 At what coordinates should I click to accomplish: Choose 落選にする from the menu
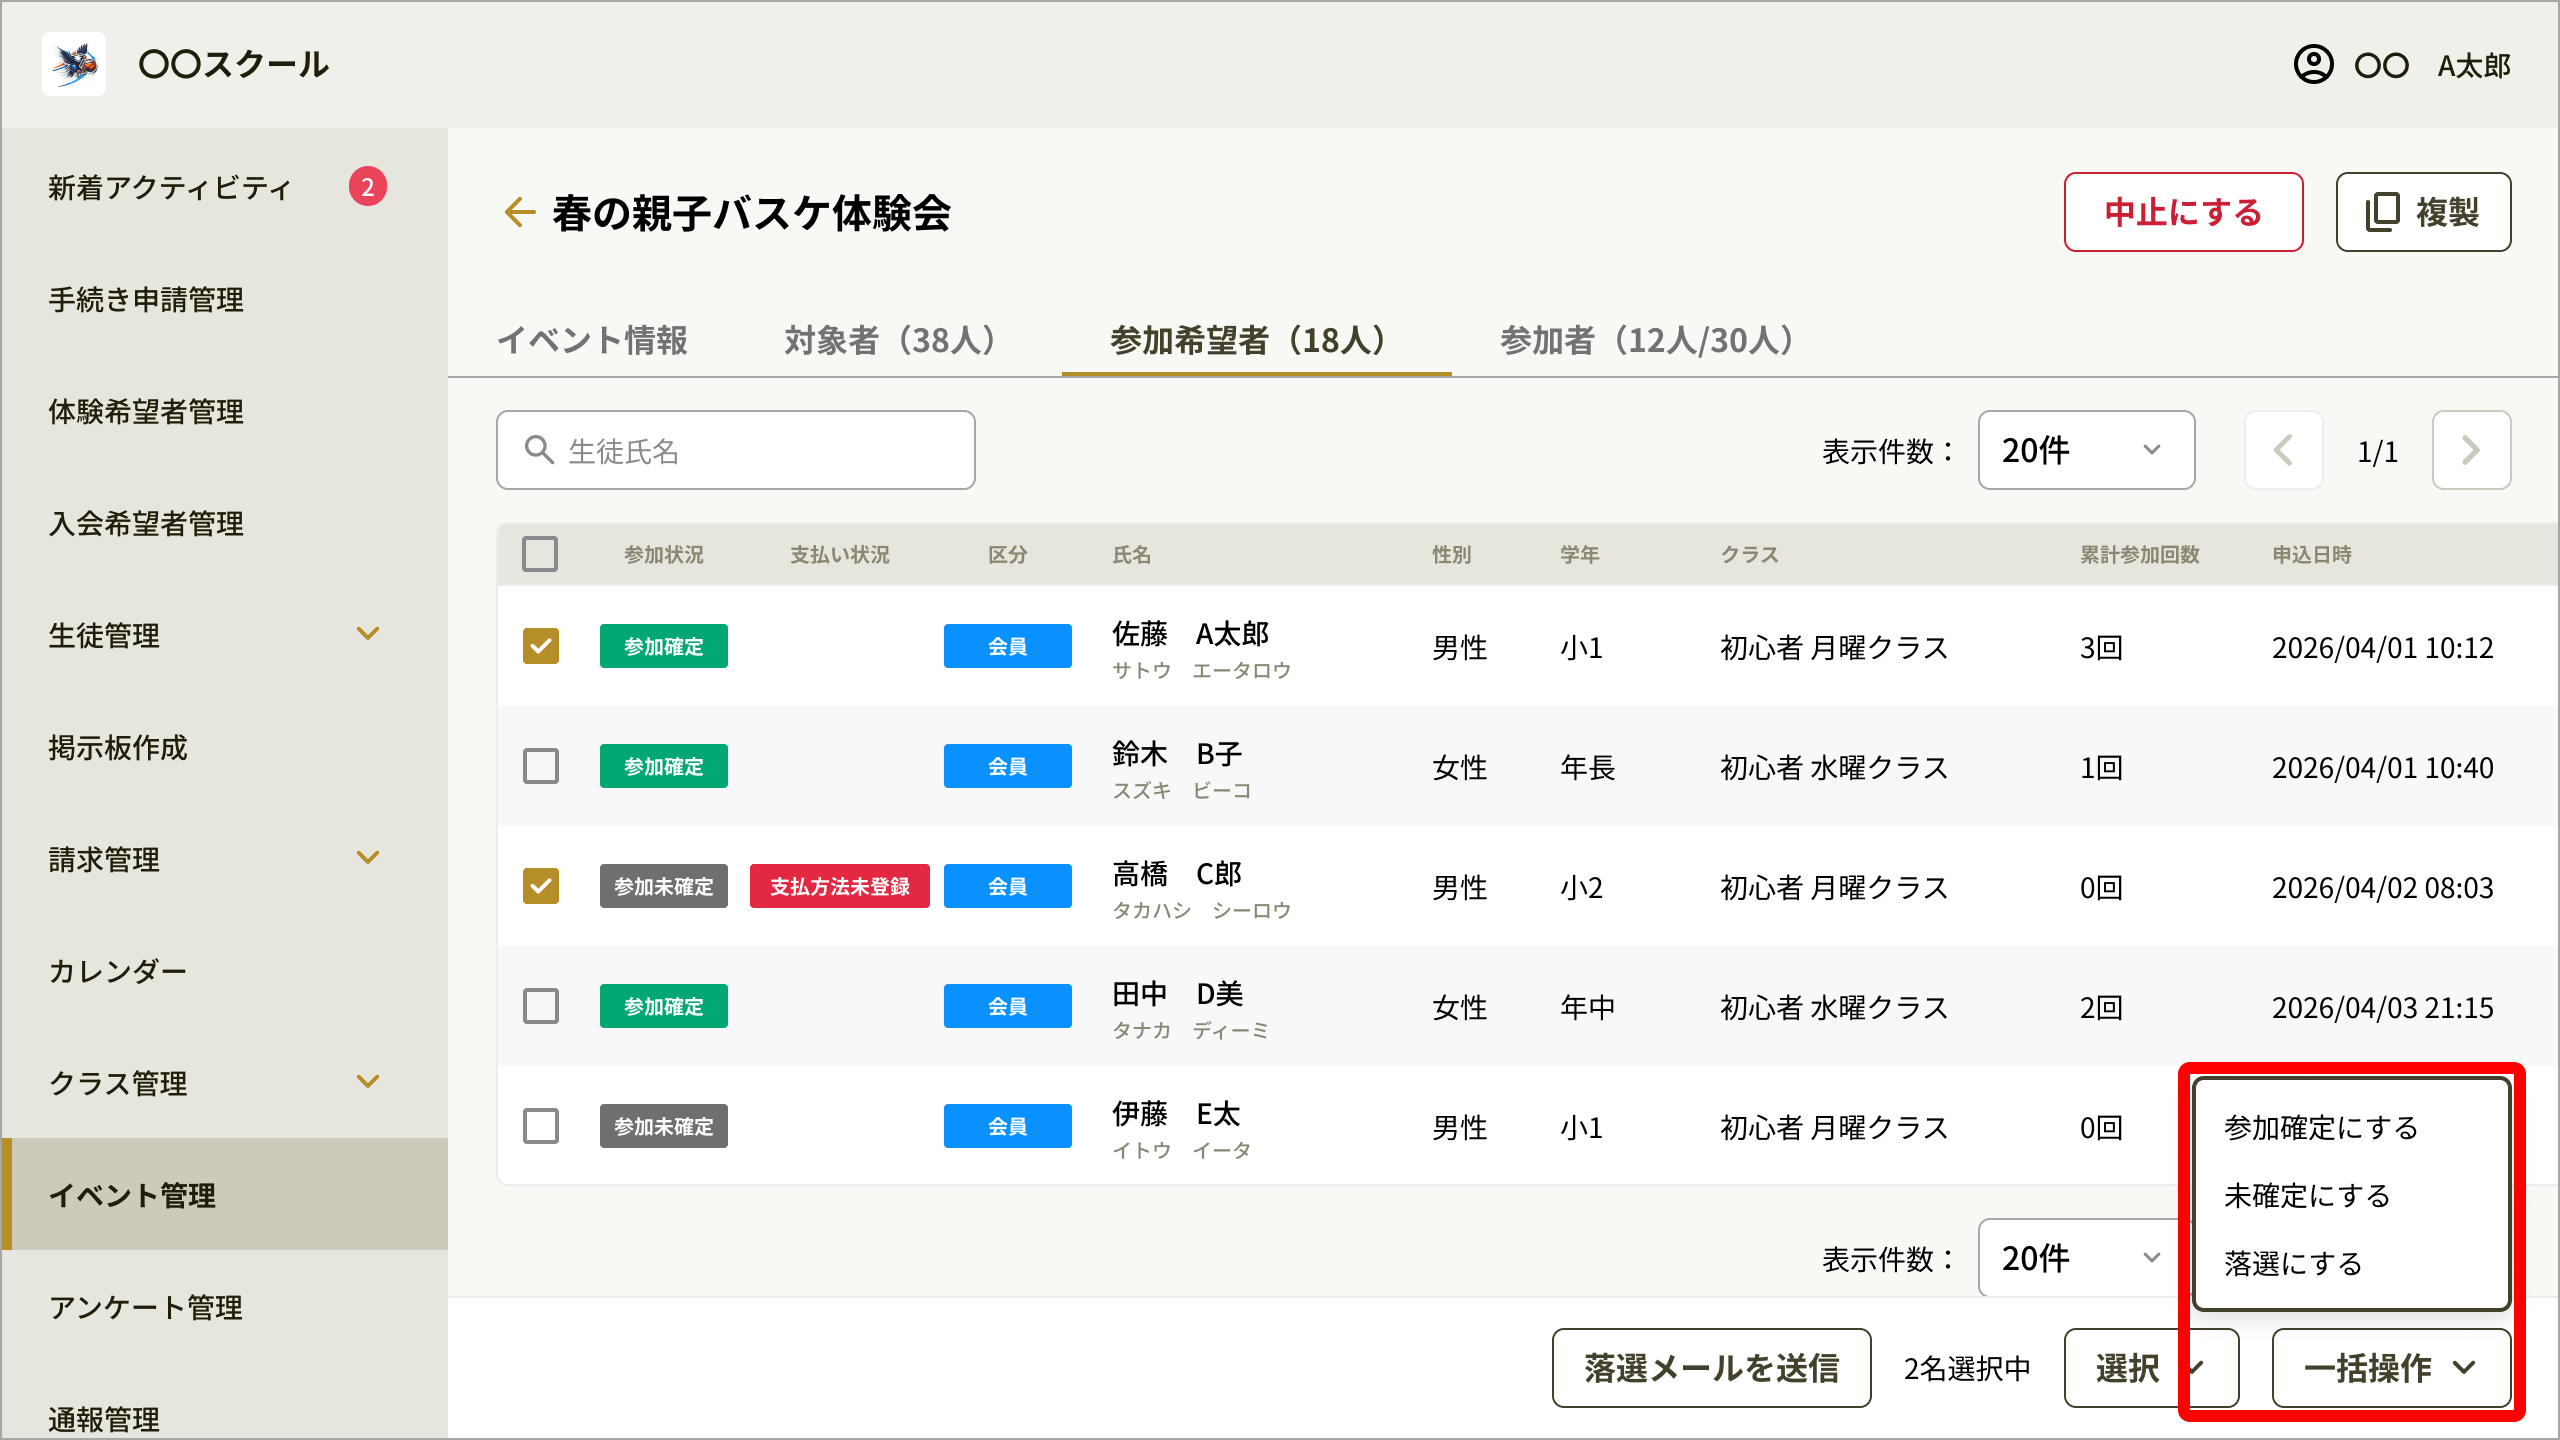[x=2293, y=1264]
